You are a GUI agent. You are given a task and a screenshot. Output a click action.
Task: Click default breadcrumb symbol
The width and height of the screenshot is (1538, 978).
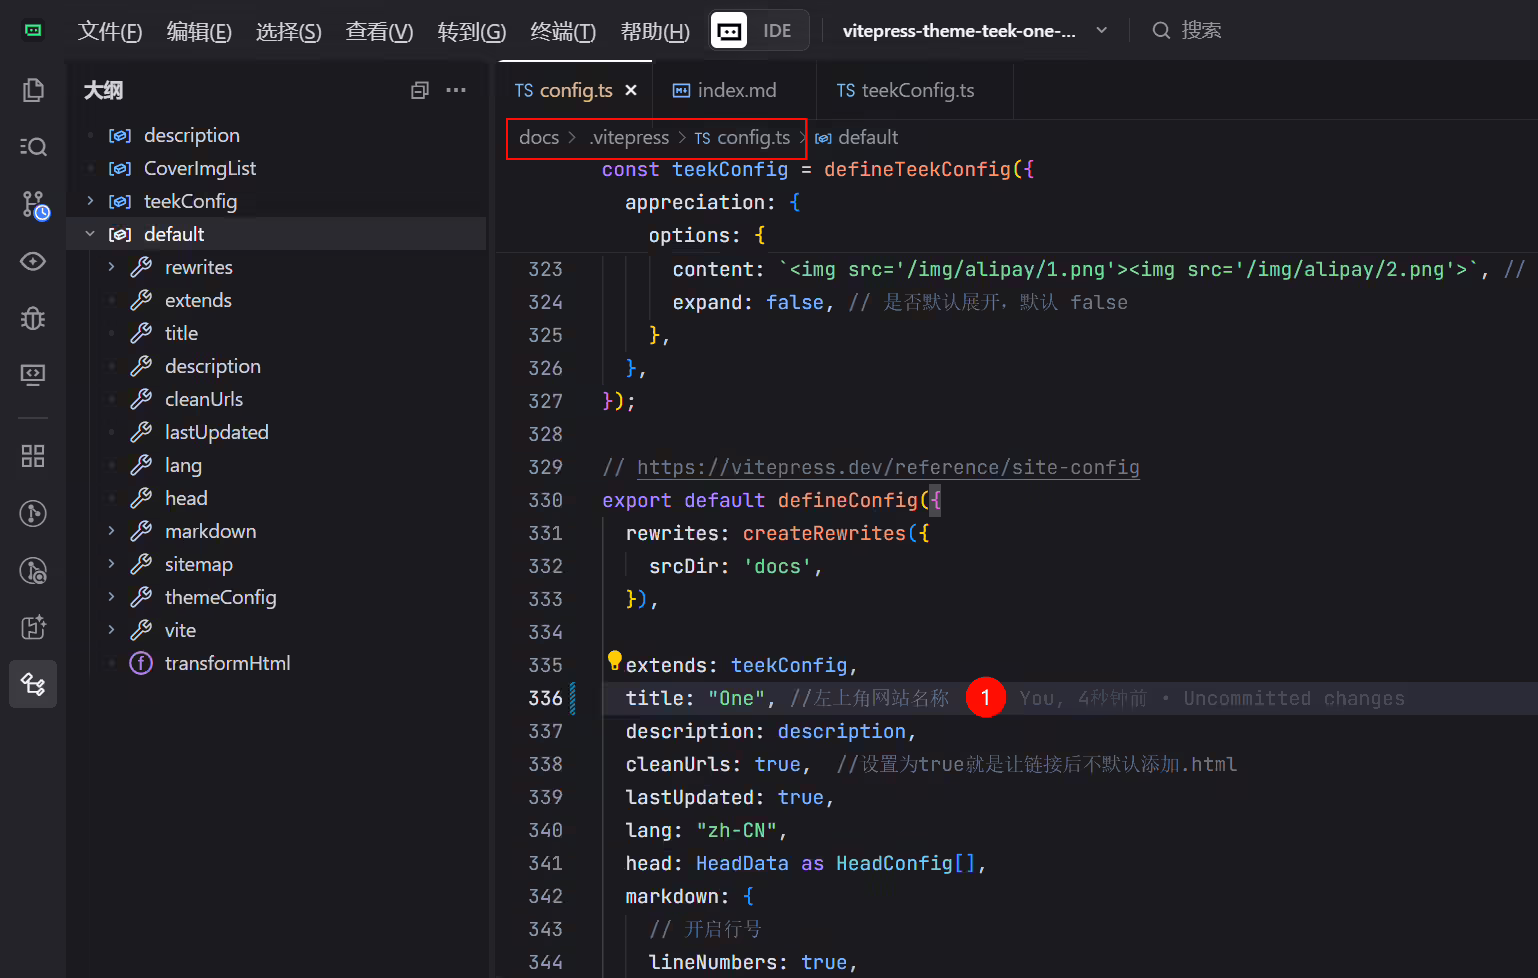tap(857, 137)
